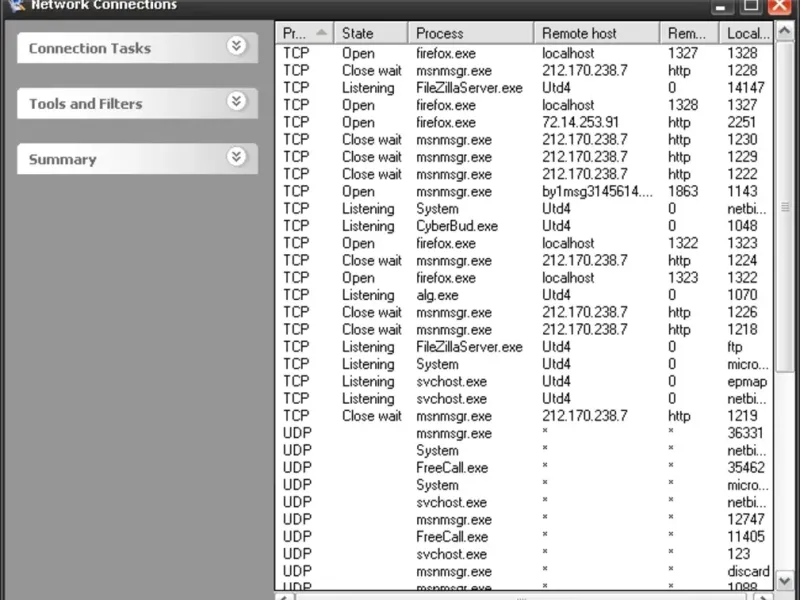
Task: Select the firefox.exe row with remote 72.14.253.91
Action: [x=524, y=122]
